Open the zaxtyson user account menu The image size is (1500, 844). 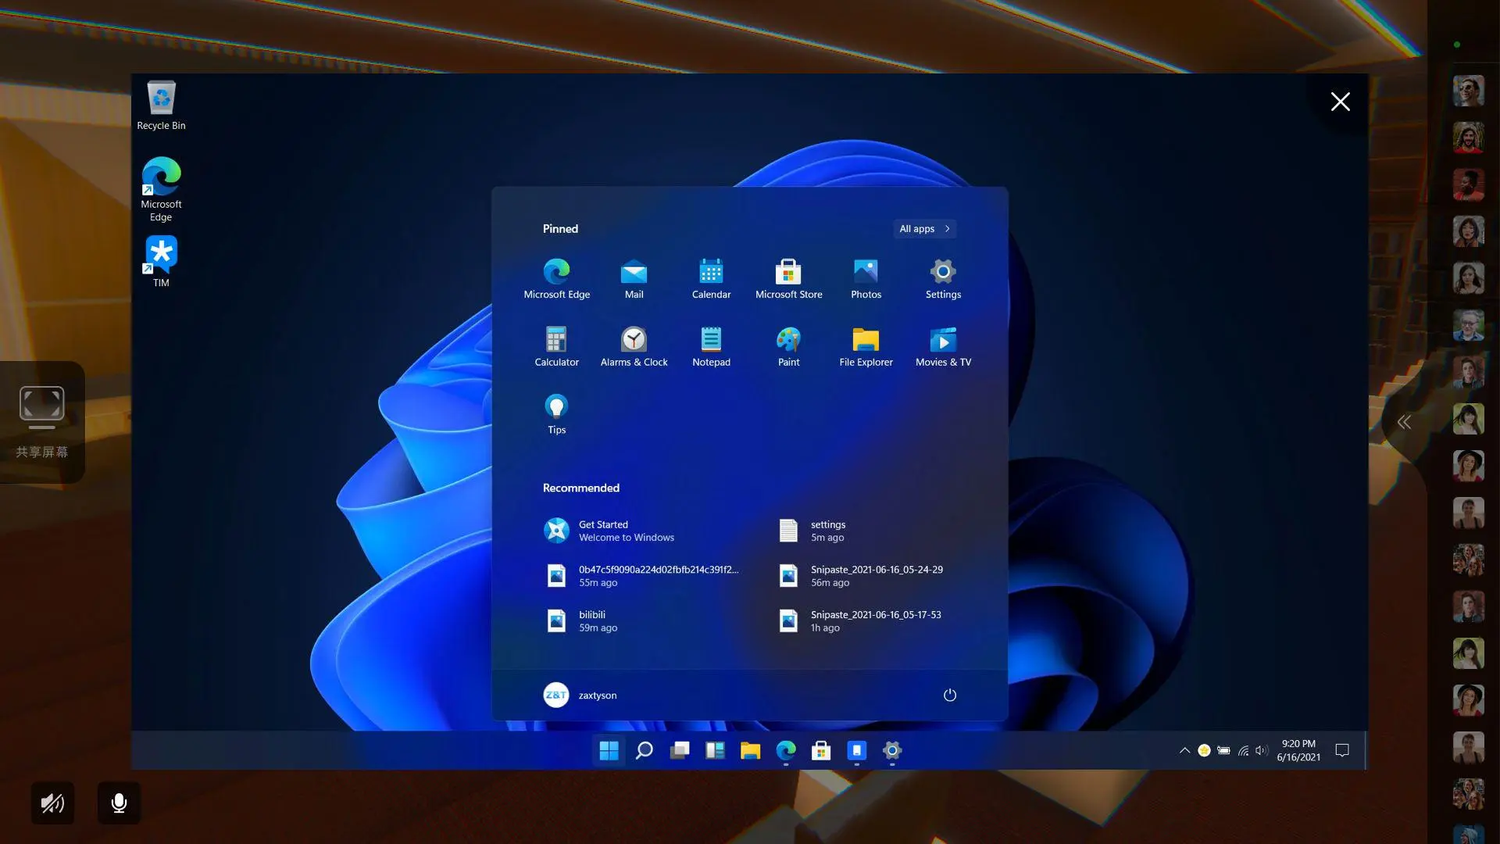tap(580, 695)
